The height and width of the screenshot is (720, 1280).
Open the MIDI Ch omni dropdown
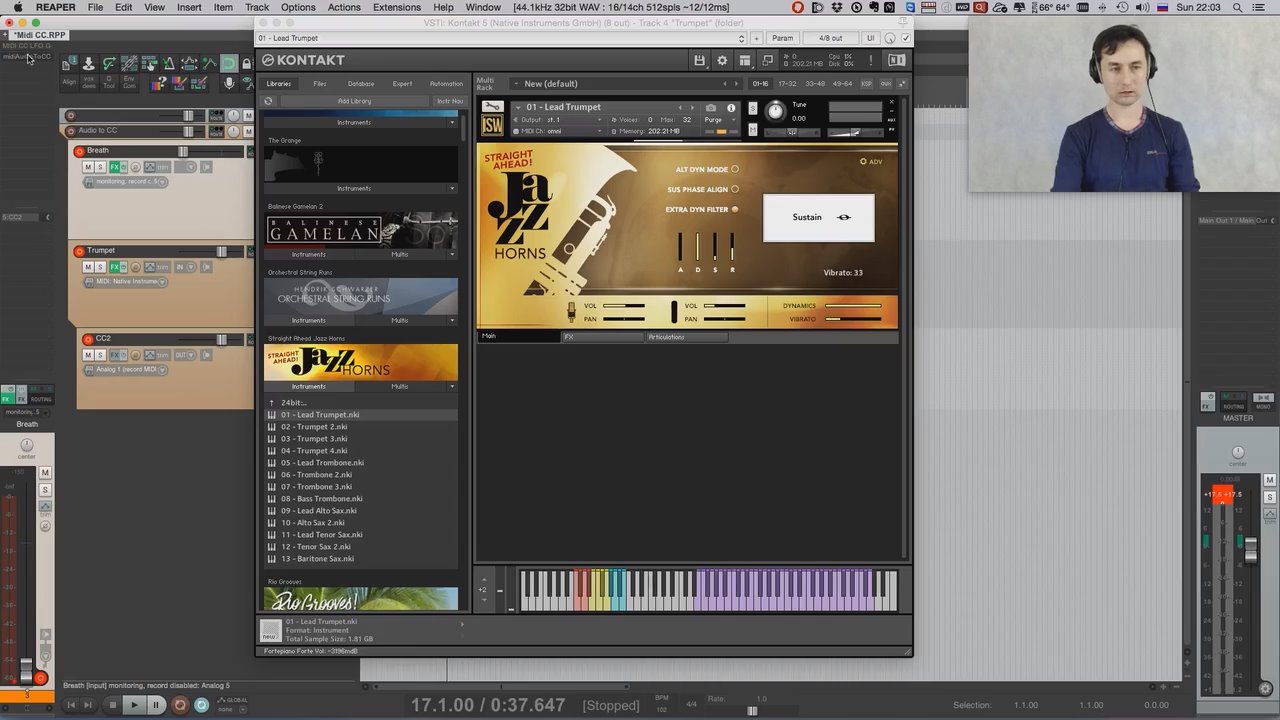[x=599, y=131]
